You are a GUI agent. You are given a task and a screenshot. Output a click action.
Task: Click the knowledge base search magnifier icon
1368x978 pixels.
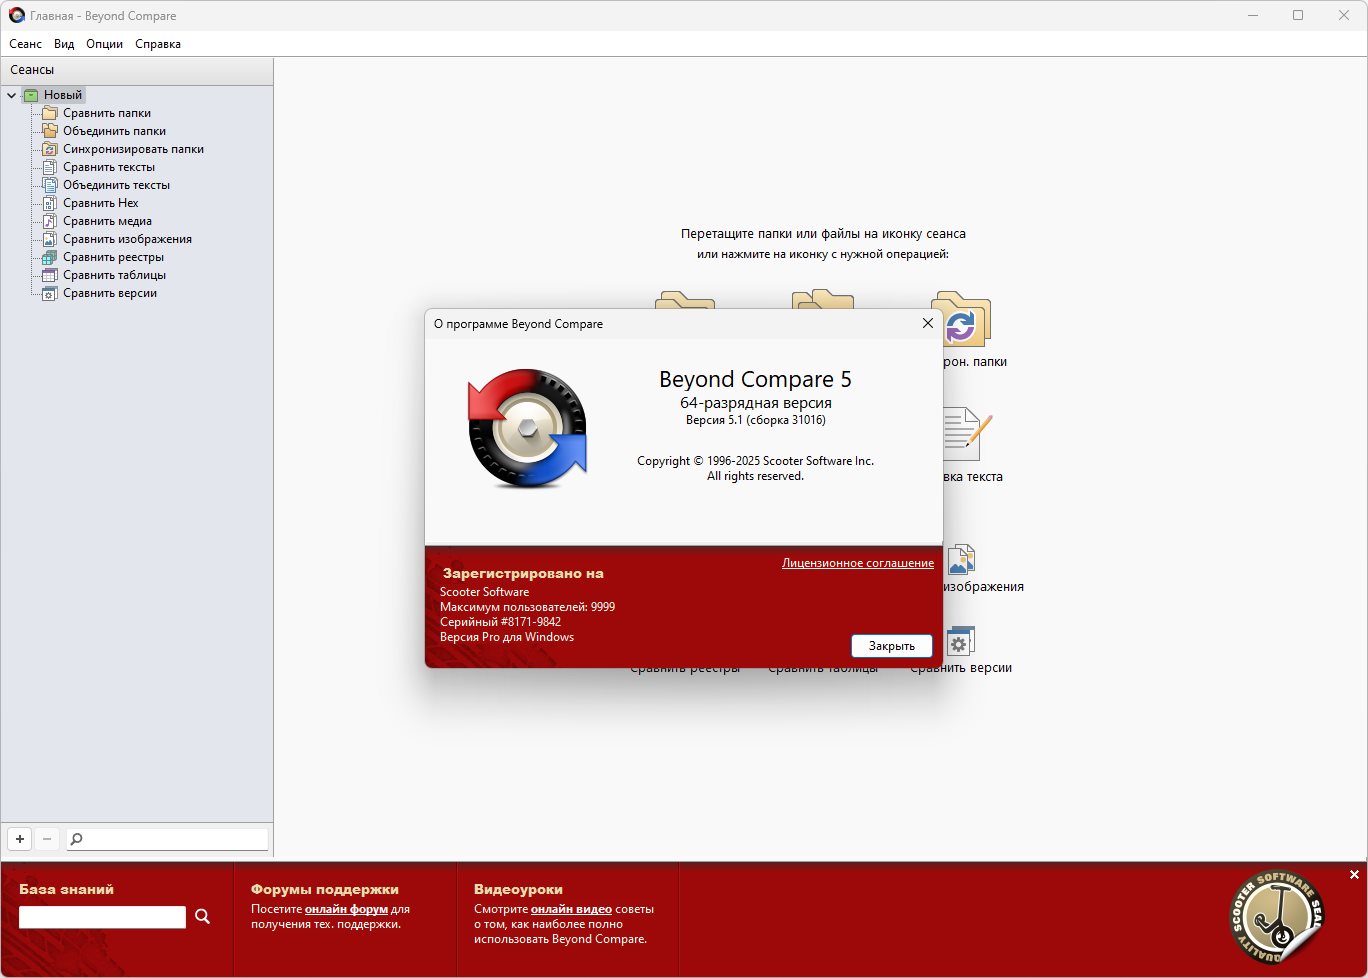click(x=203, y=916)
